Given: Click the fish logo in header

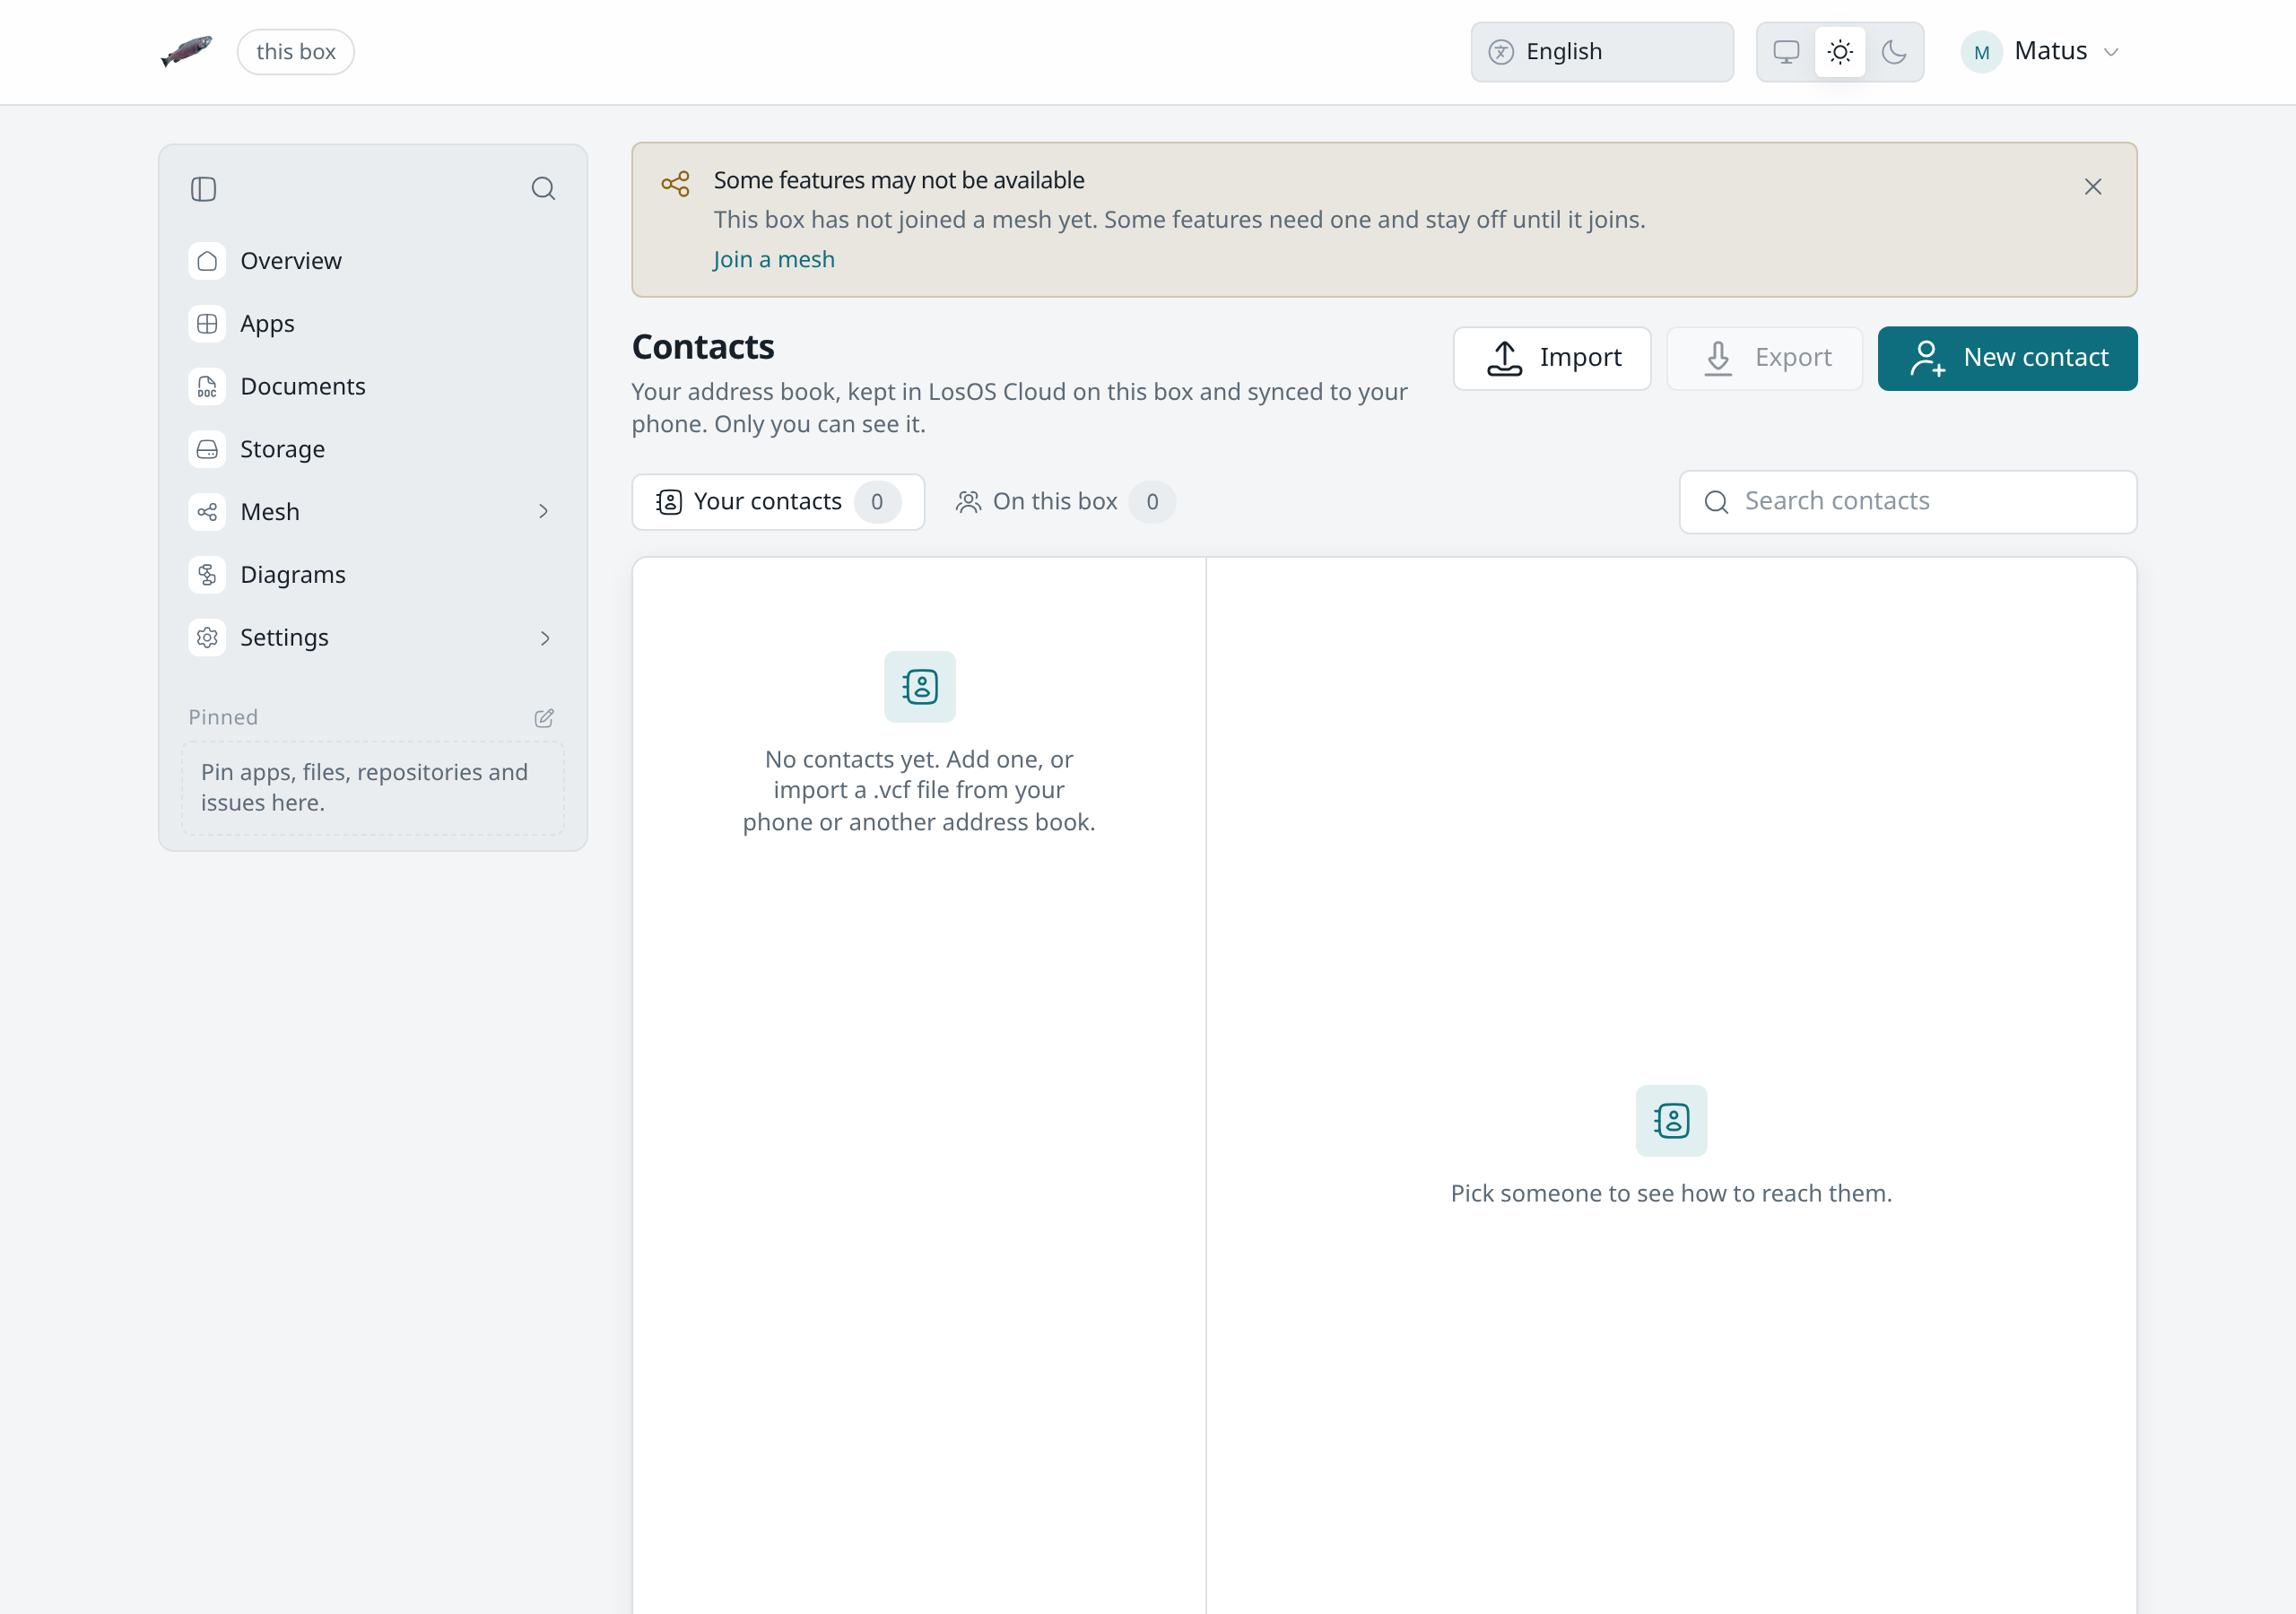Looking at the screenshot, I should point(187,51).
